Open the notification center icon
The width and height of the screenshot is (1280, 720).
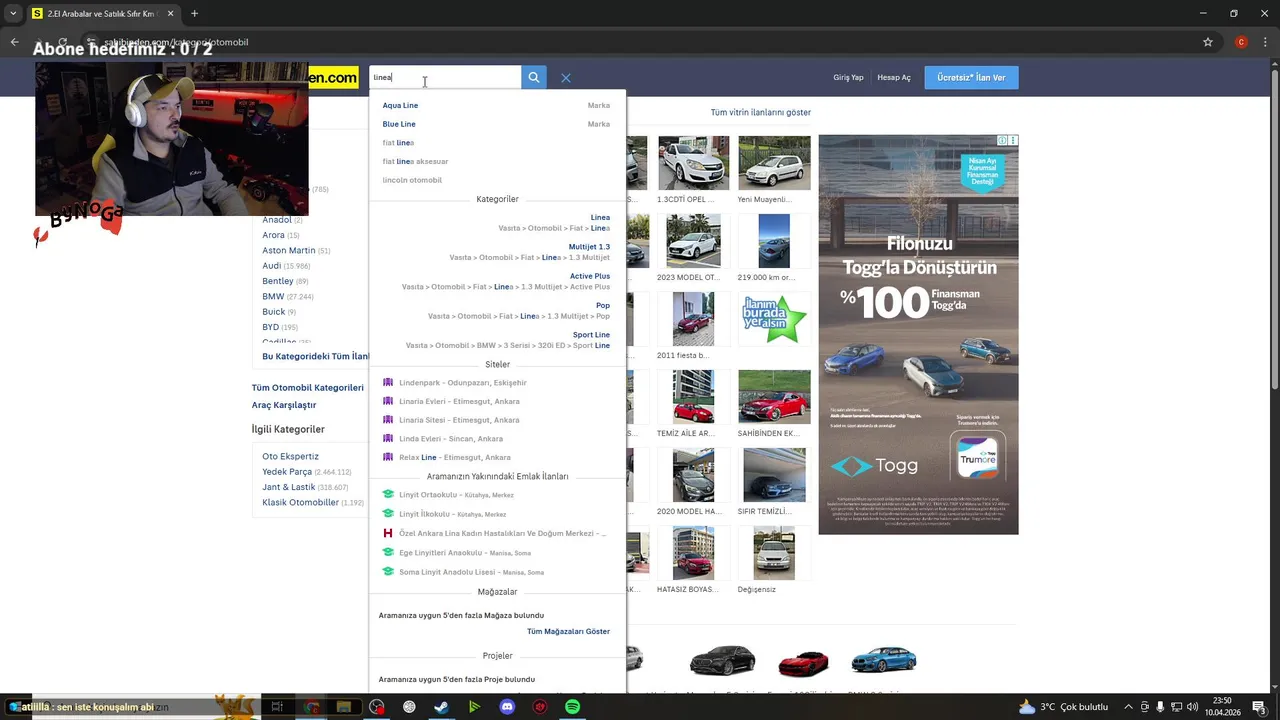point(1259,707)
